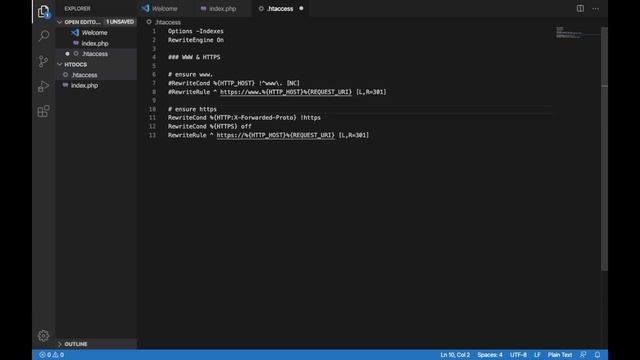The height and width of the screenshot is (360, 640).
Task: Click the Ln 10, Col 2 status entry
Action: click(x=455, y=355)
